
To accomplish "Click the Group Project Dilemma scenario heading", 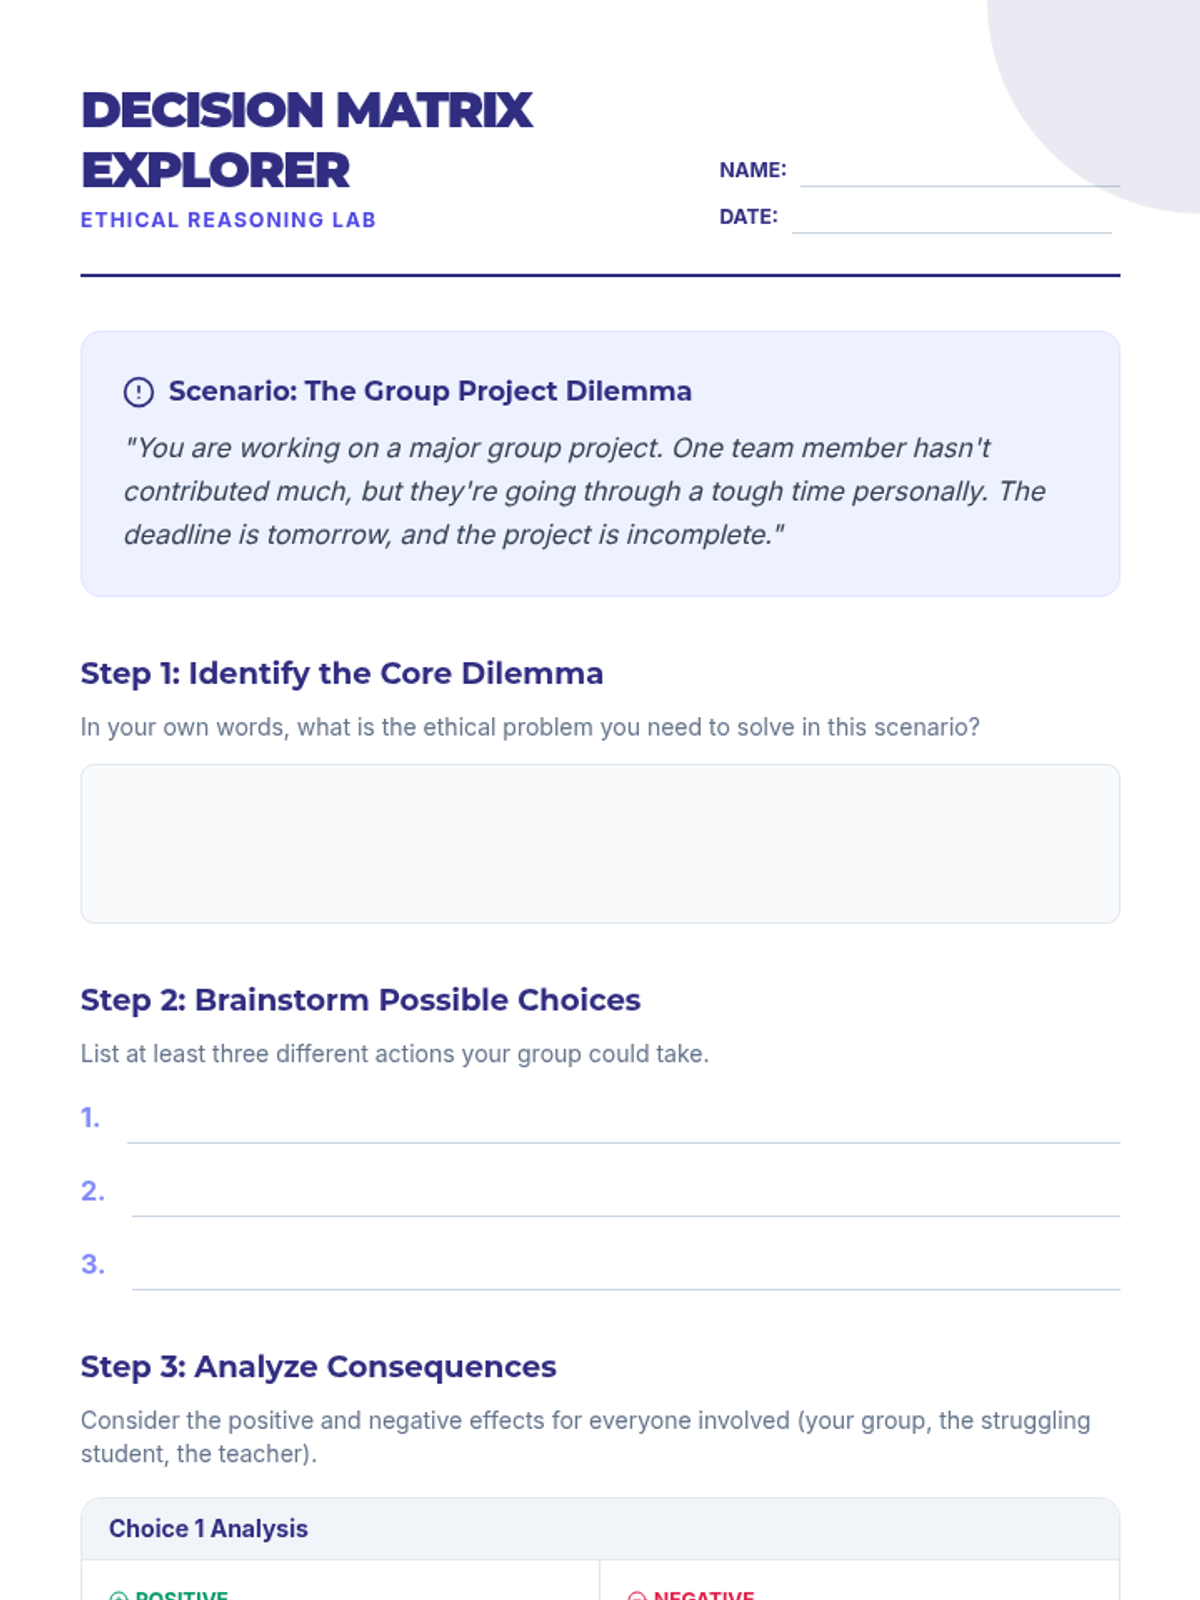I will pyautogui.click(x=430, y=391).
